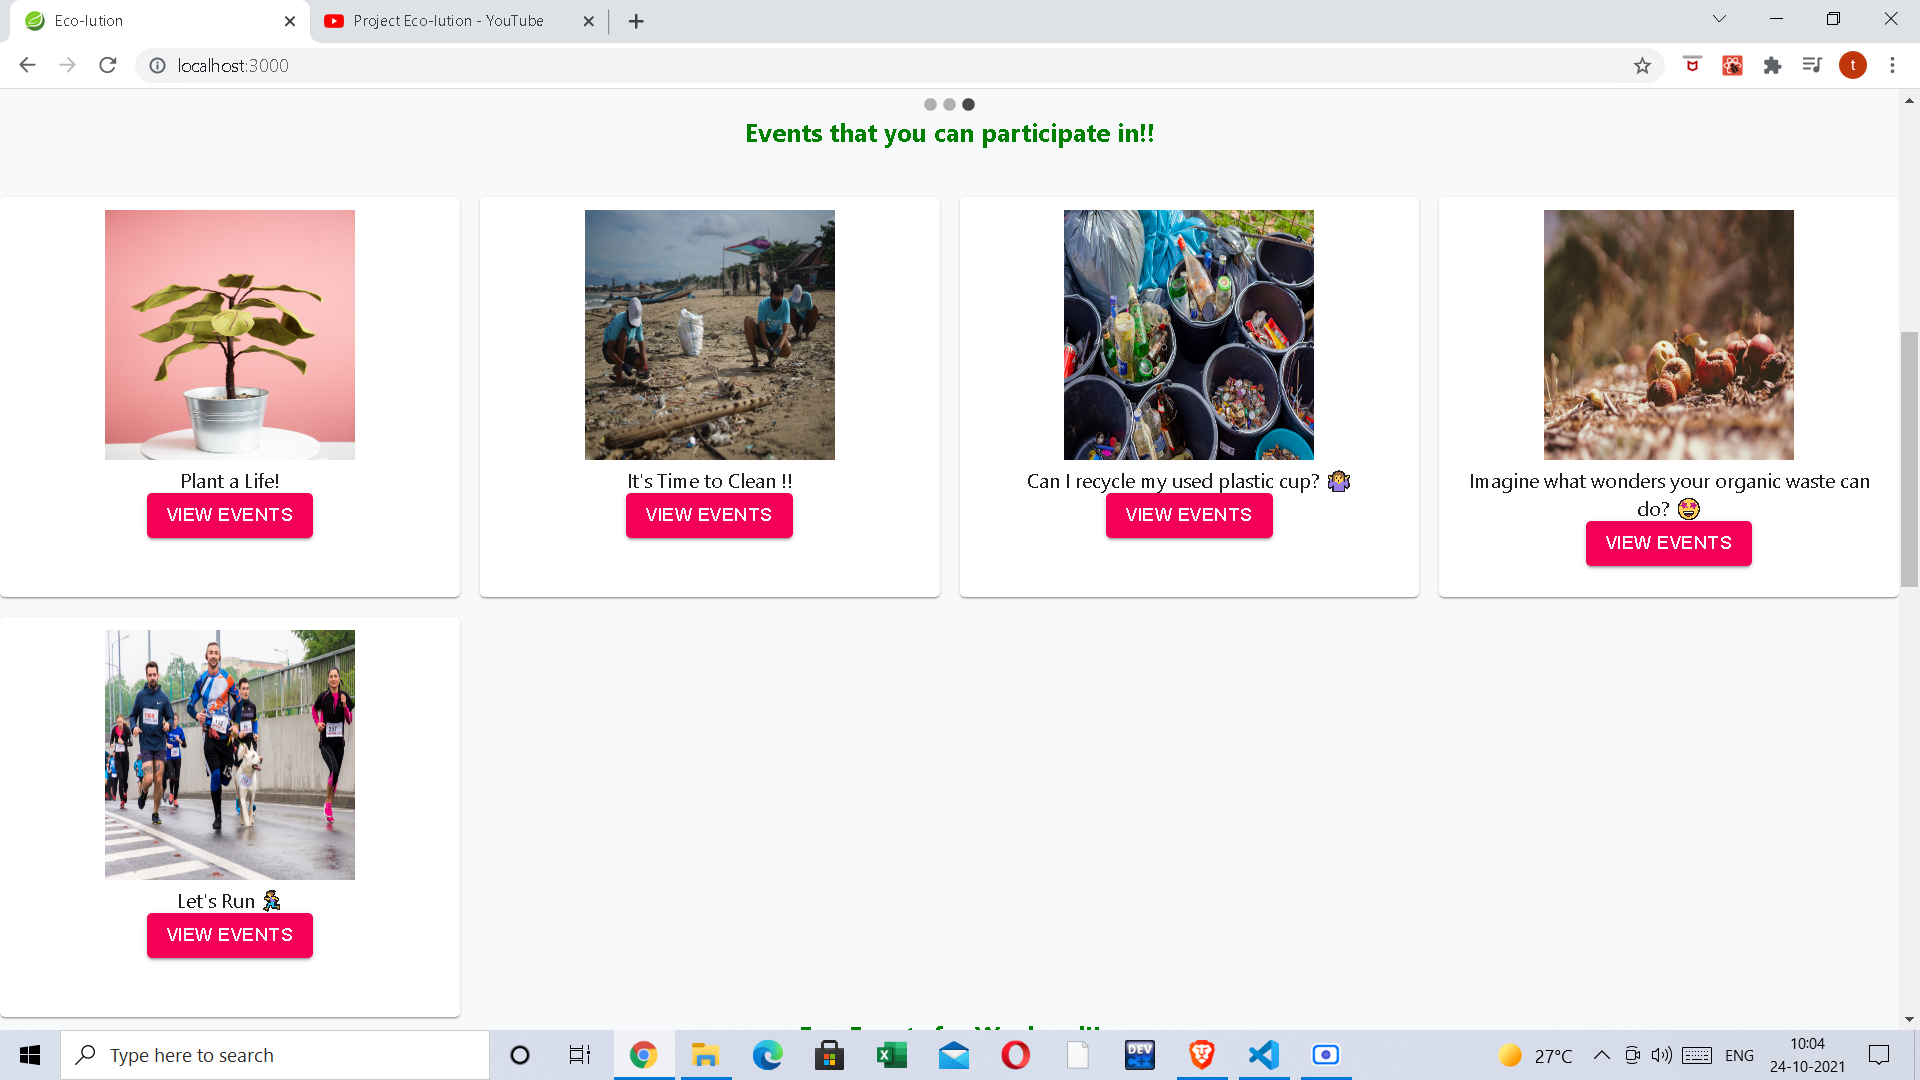Screen dimensions: 1920x1080
Task: View events for Let's Run
Action: [x=230, y=935]
